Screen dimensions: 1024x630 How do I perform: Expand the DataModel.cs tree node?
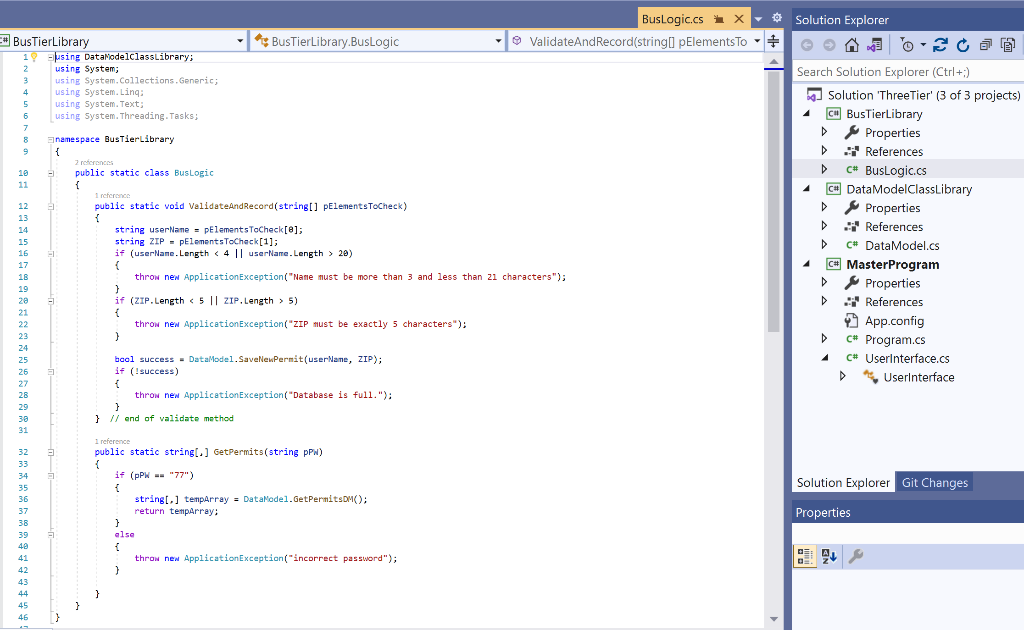point(825,245)
